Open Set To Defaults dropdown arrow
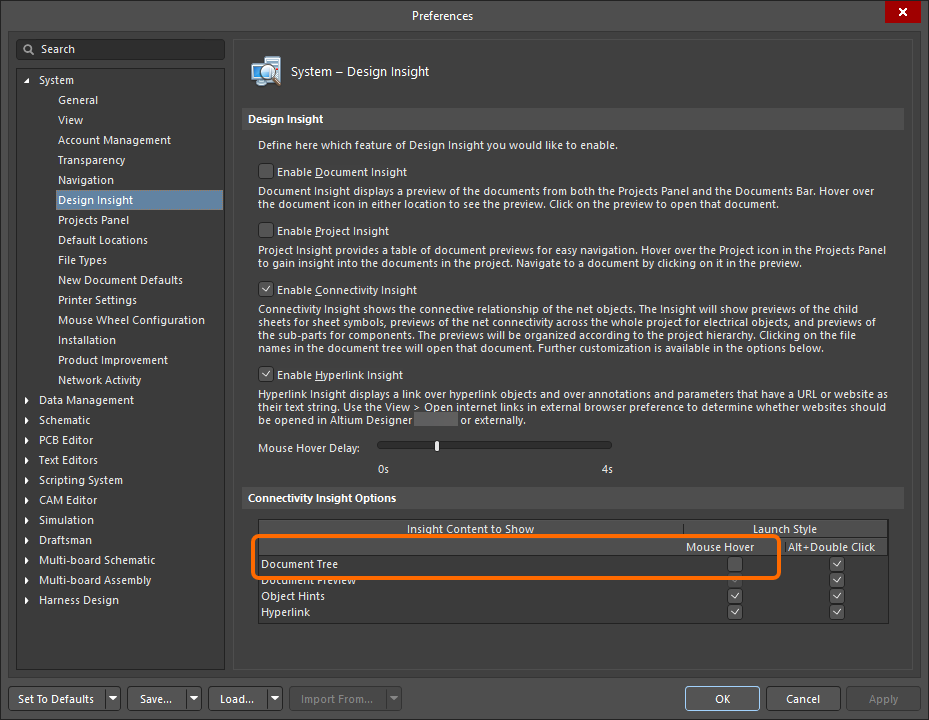929x720 pixels. tap(113, 699)
